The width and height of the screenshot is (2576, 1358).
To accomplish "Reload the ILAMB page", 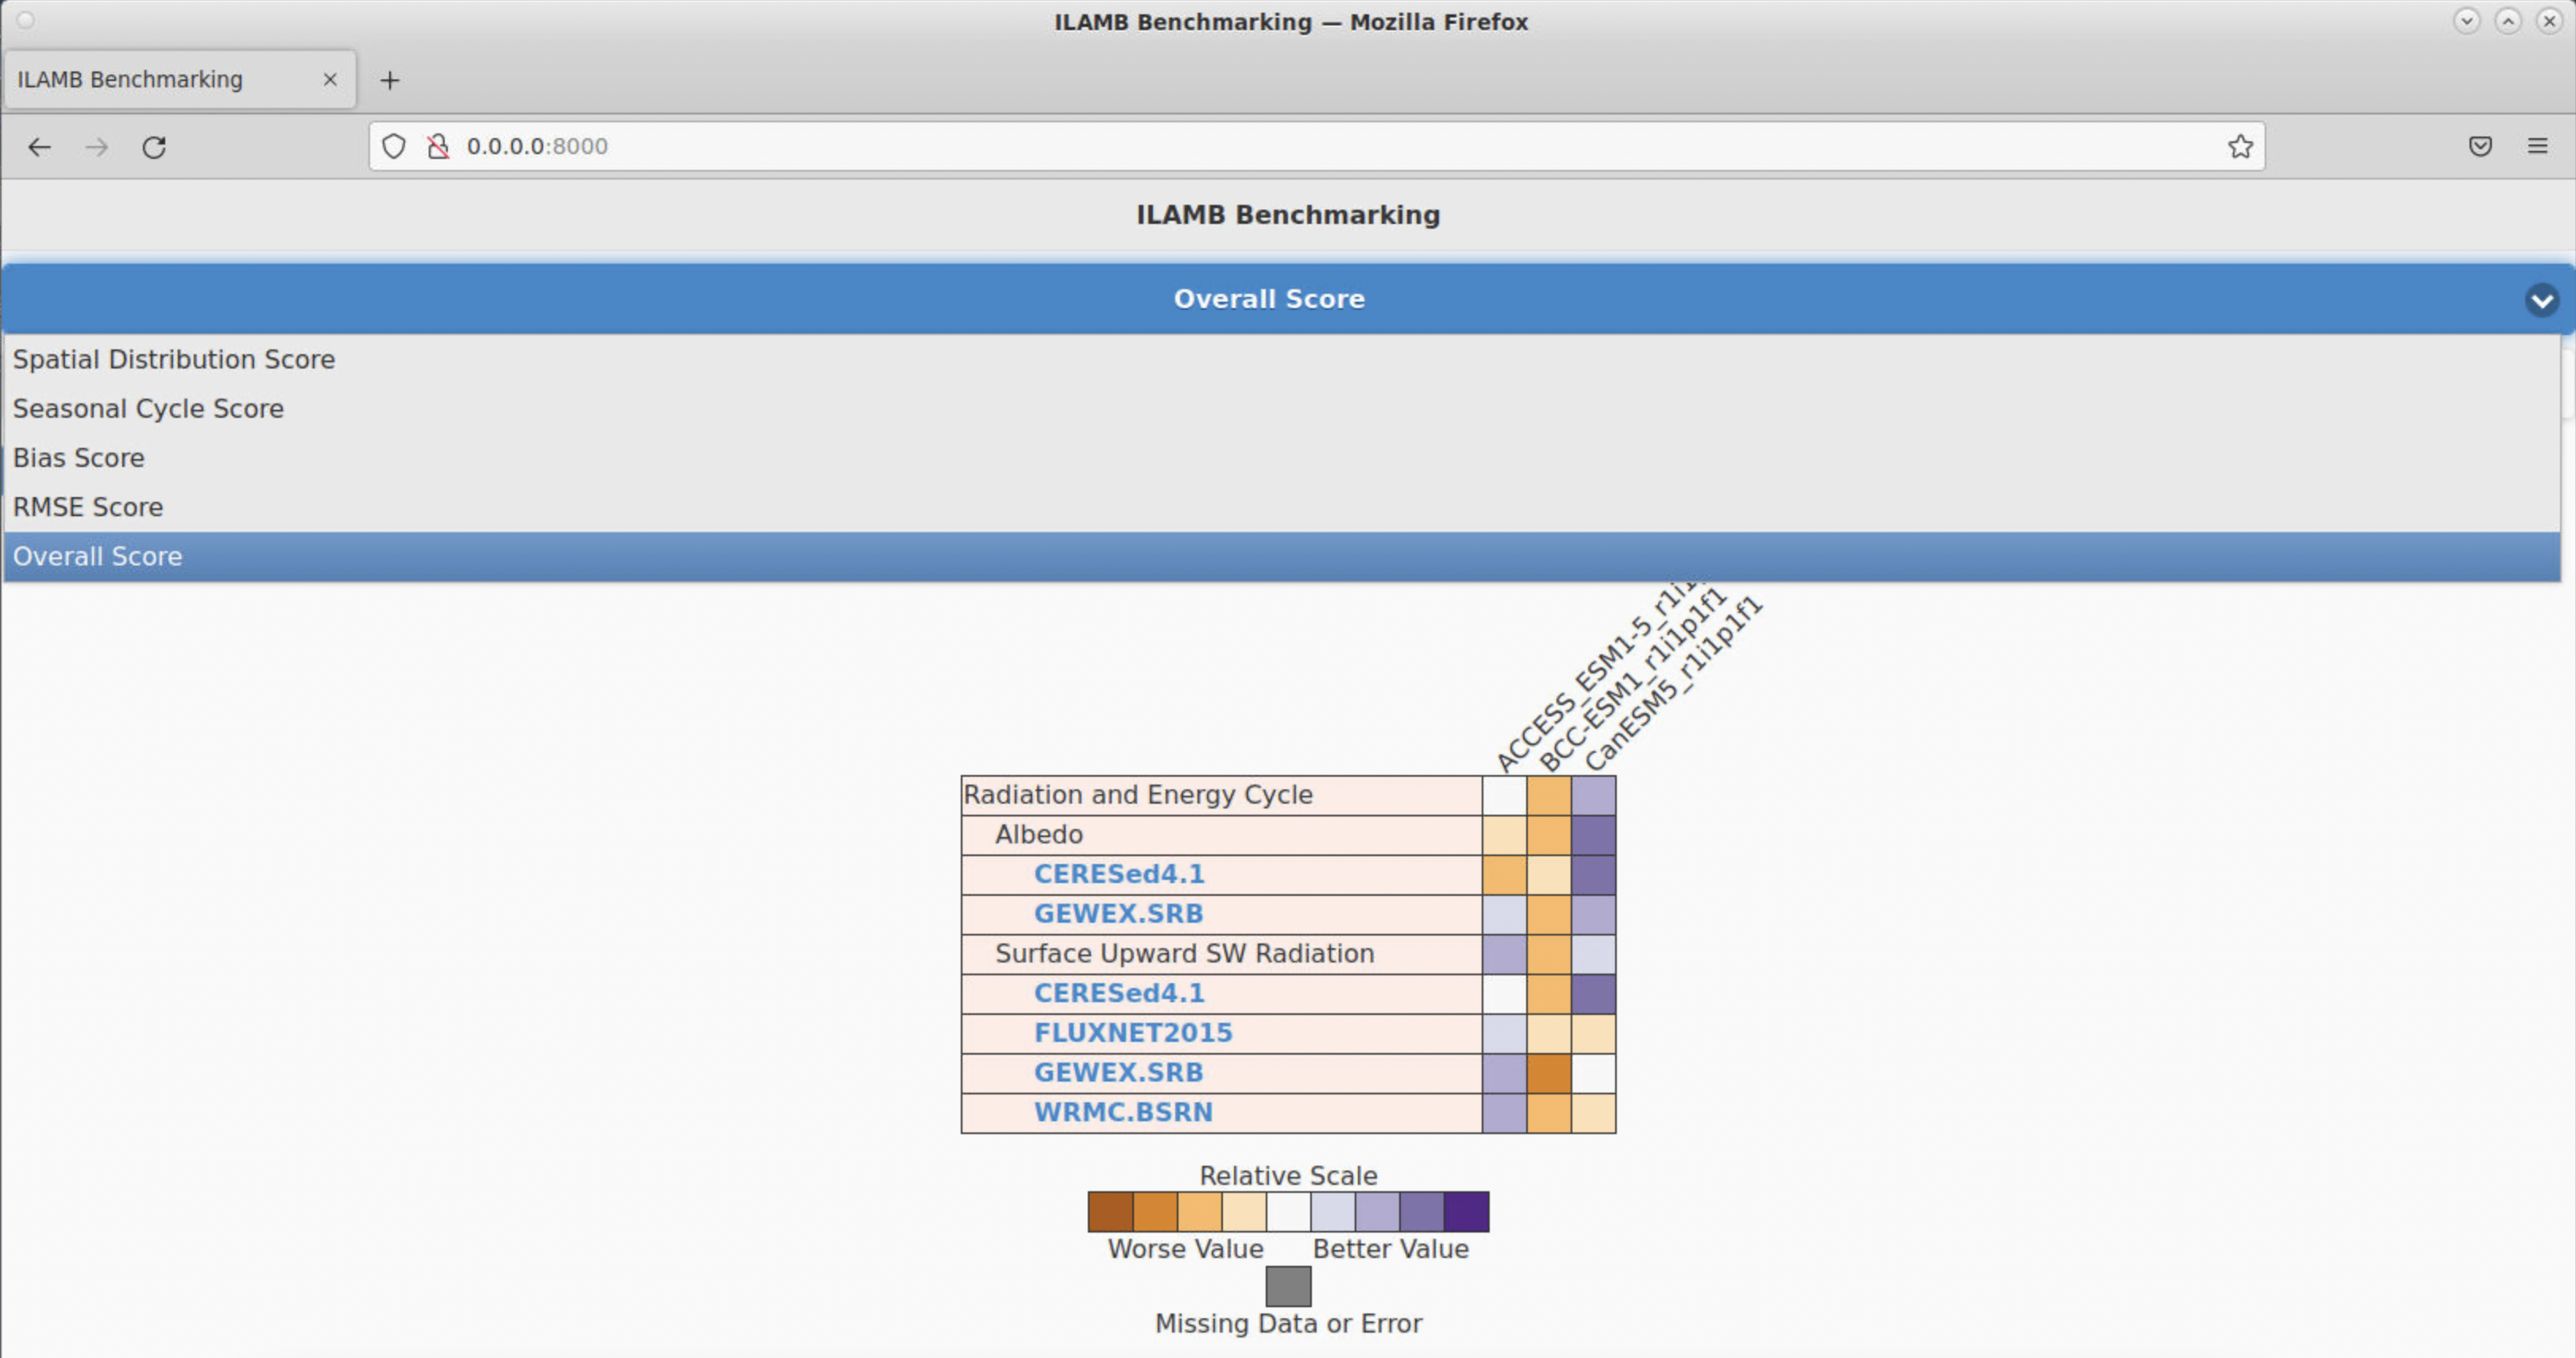I will (x=154, y=147).
